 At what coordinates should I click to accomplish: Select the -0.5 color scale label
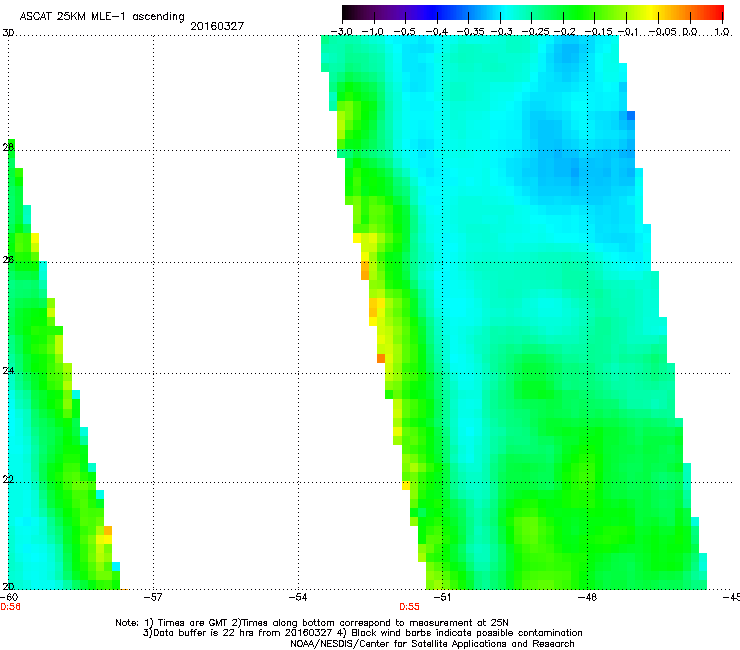(x=405, y=32)
